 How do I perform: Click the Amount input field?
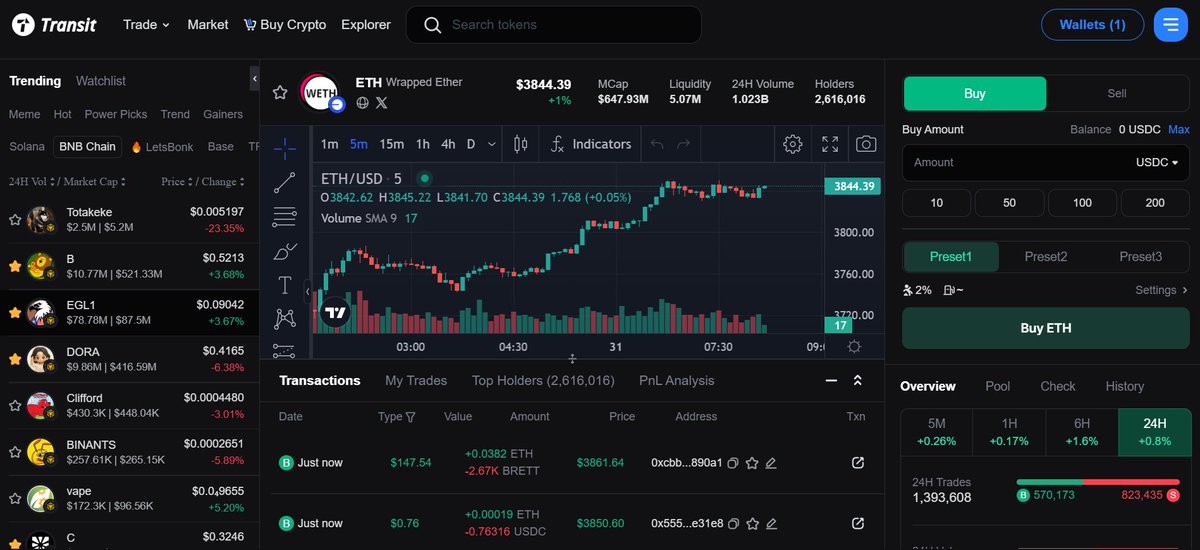click(1016, 162)
